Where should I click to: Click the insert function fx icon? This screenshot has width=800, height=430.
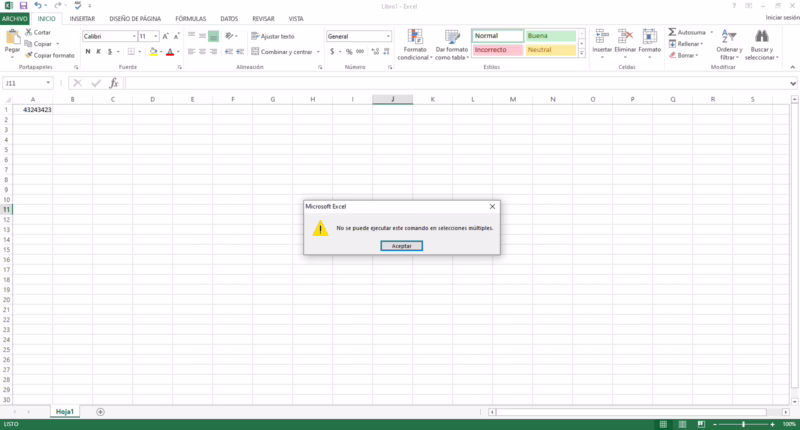pos(114,83)
